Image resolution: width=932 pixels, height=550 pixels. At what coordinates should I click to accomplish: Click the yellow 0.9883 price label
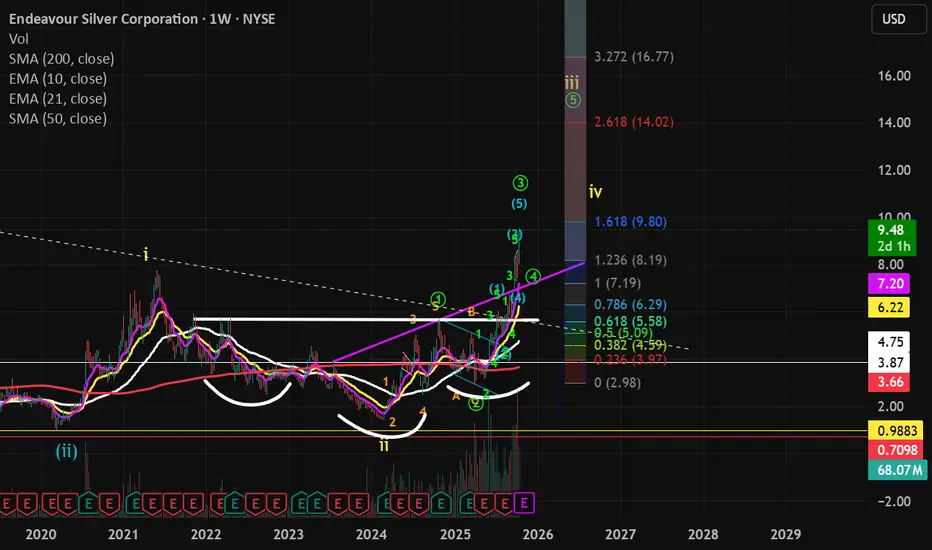896,430
